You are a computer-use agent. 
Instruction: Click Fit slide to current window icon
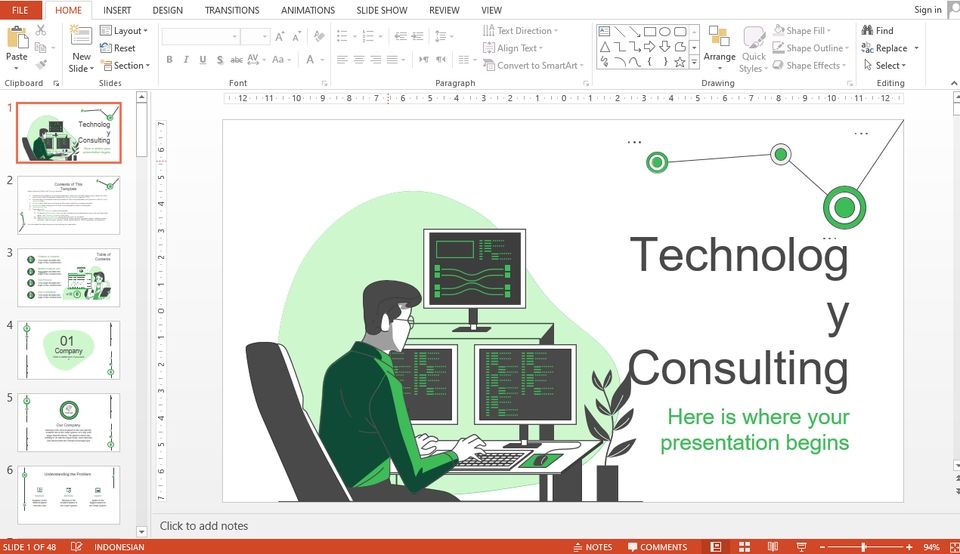click(x=954, y=547)
